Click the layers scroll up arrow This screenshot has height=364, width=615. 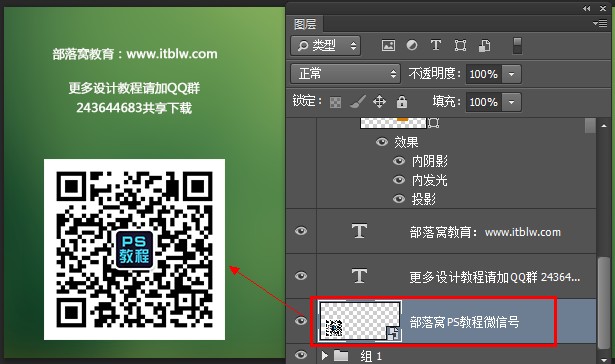(x=604, y=126)
